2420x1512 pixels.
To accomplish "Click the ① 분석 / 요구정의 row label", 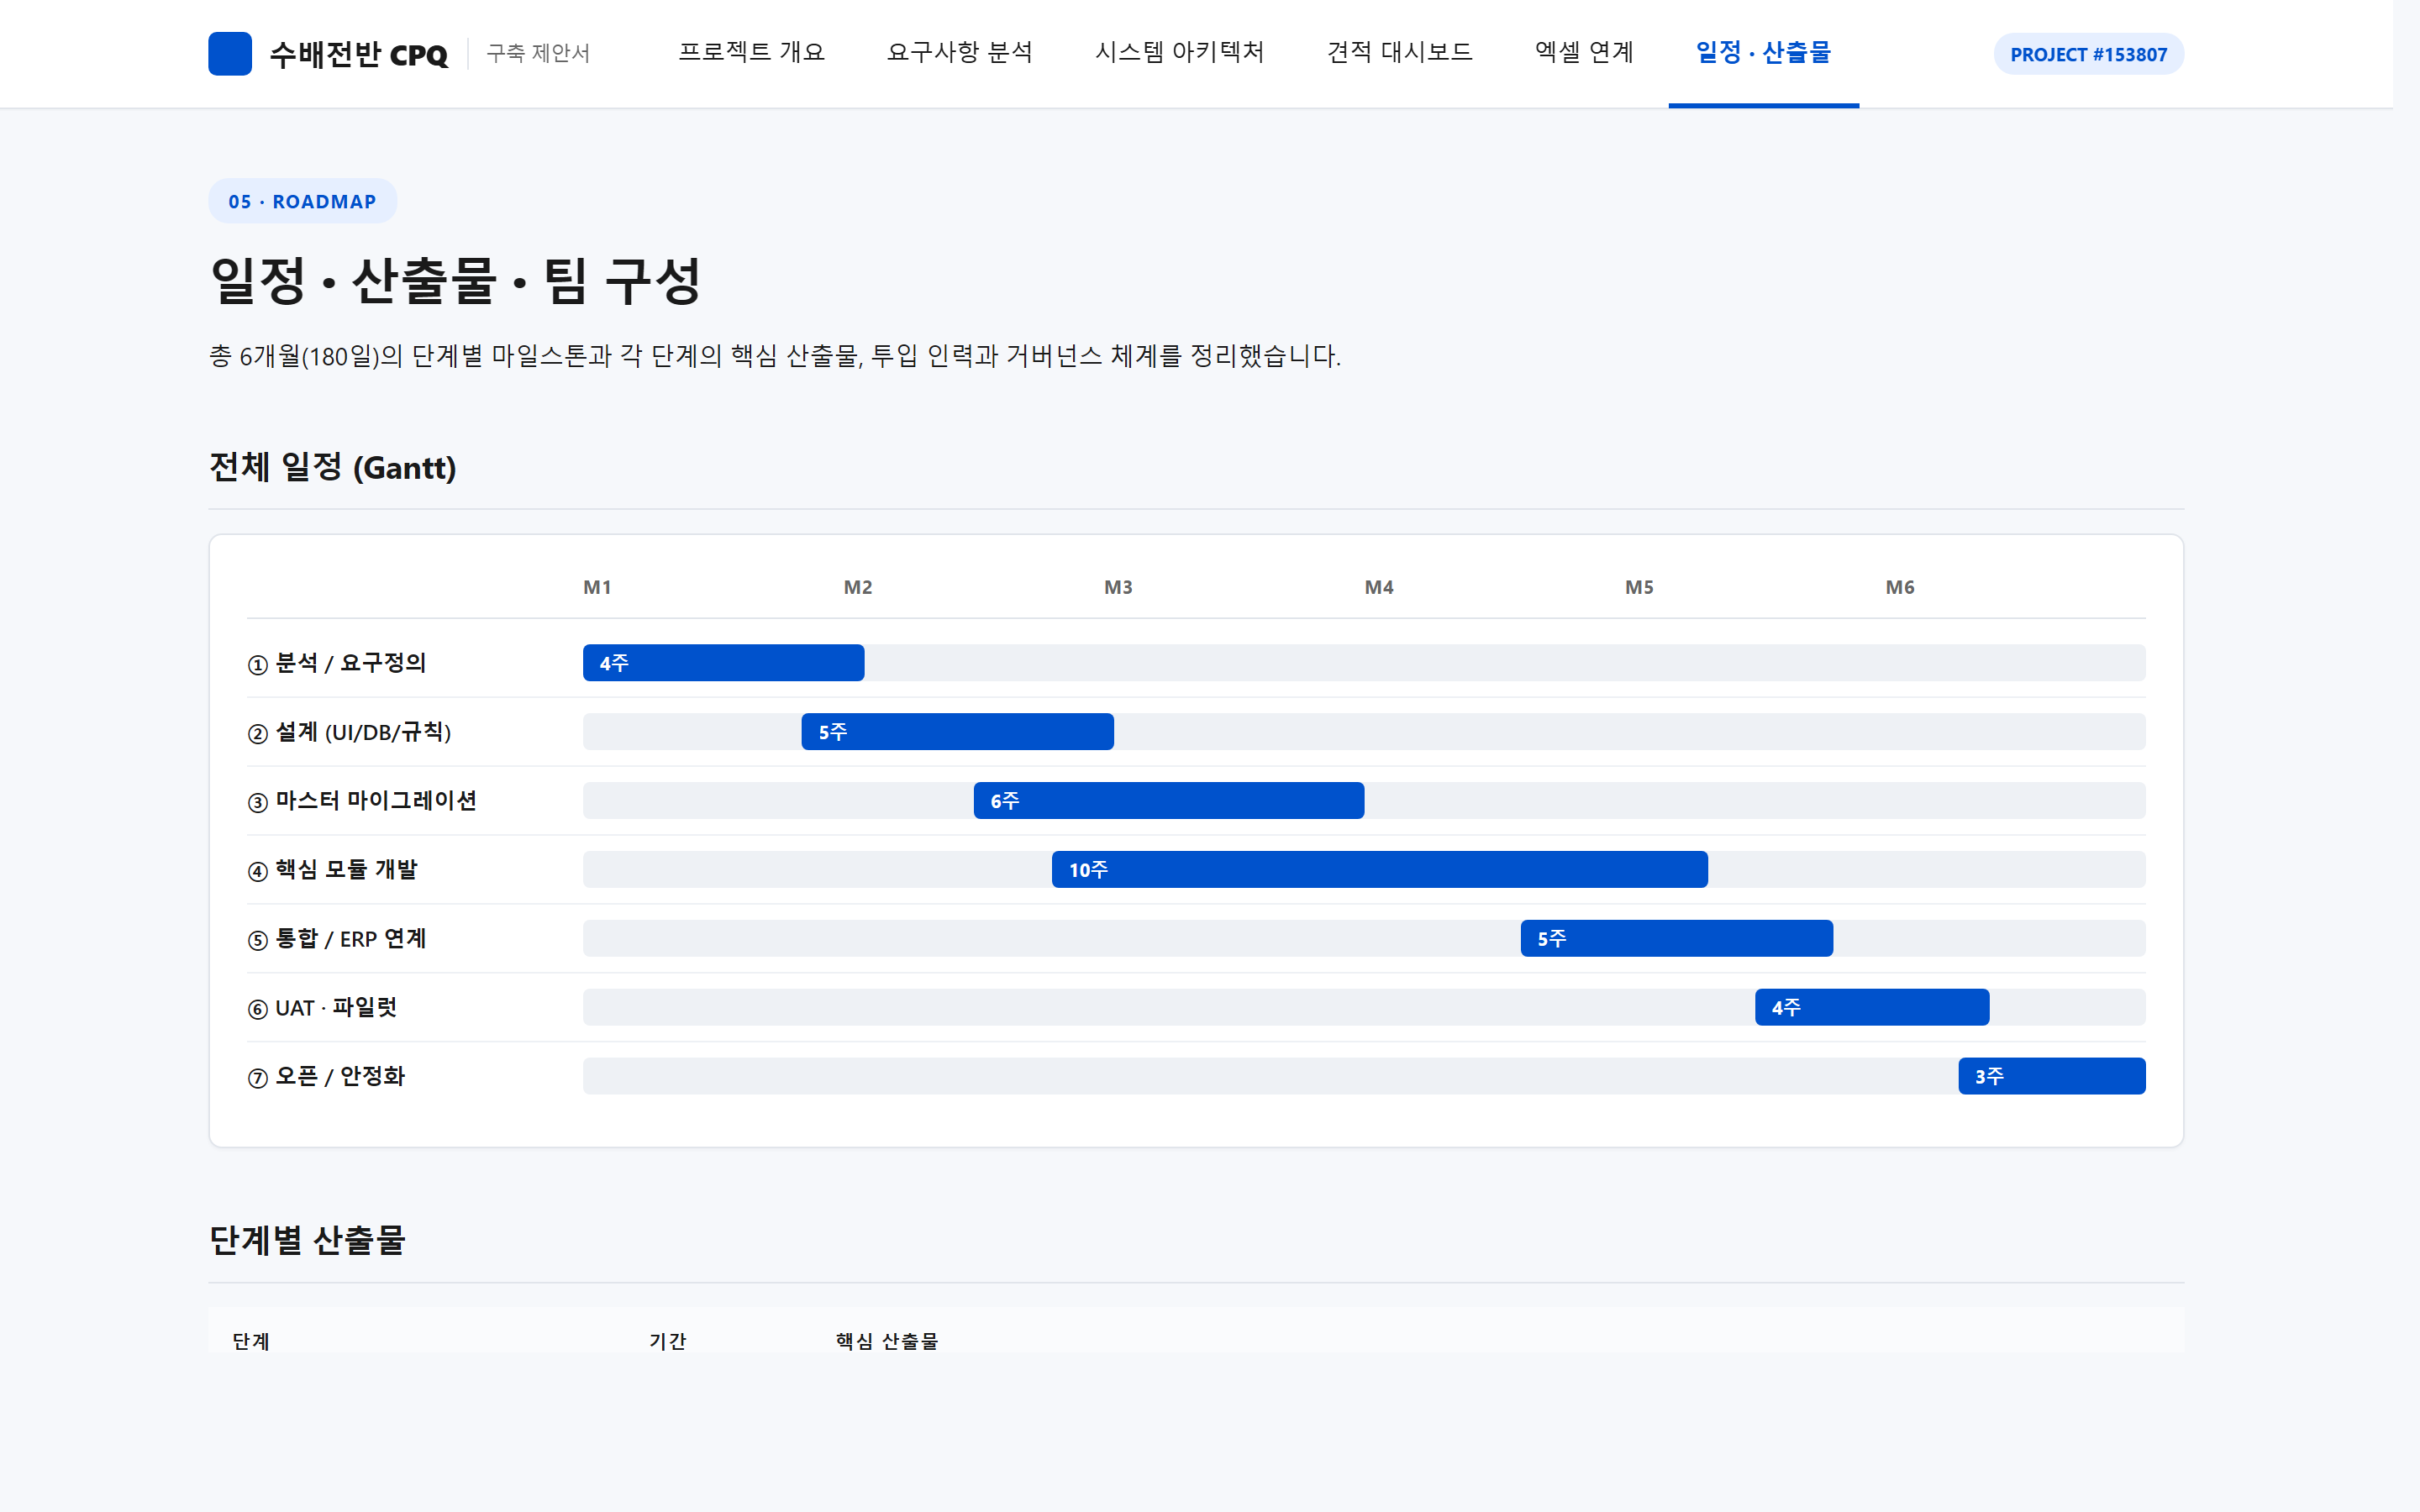I will [337, 663].
